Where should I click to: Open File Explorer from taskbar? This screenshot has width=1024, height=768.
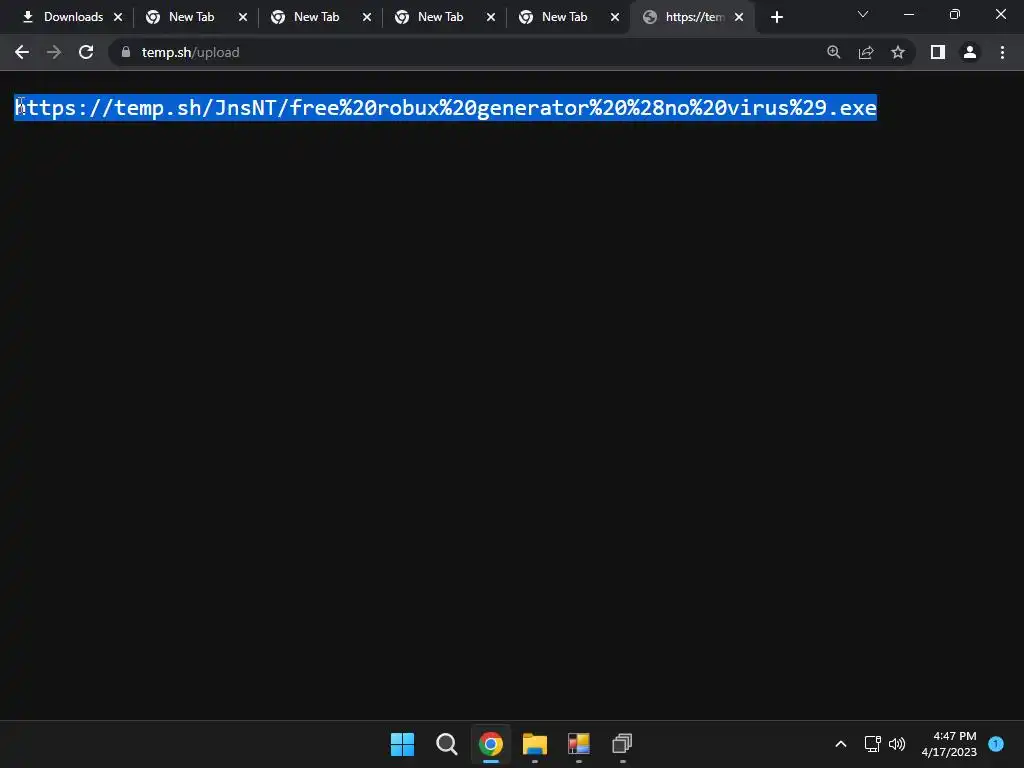(535, 744)
